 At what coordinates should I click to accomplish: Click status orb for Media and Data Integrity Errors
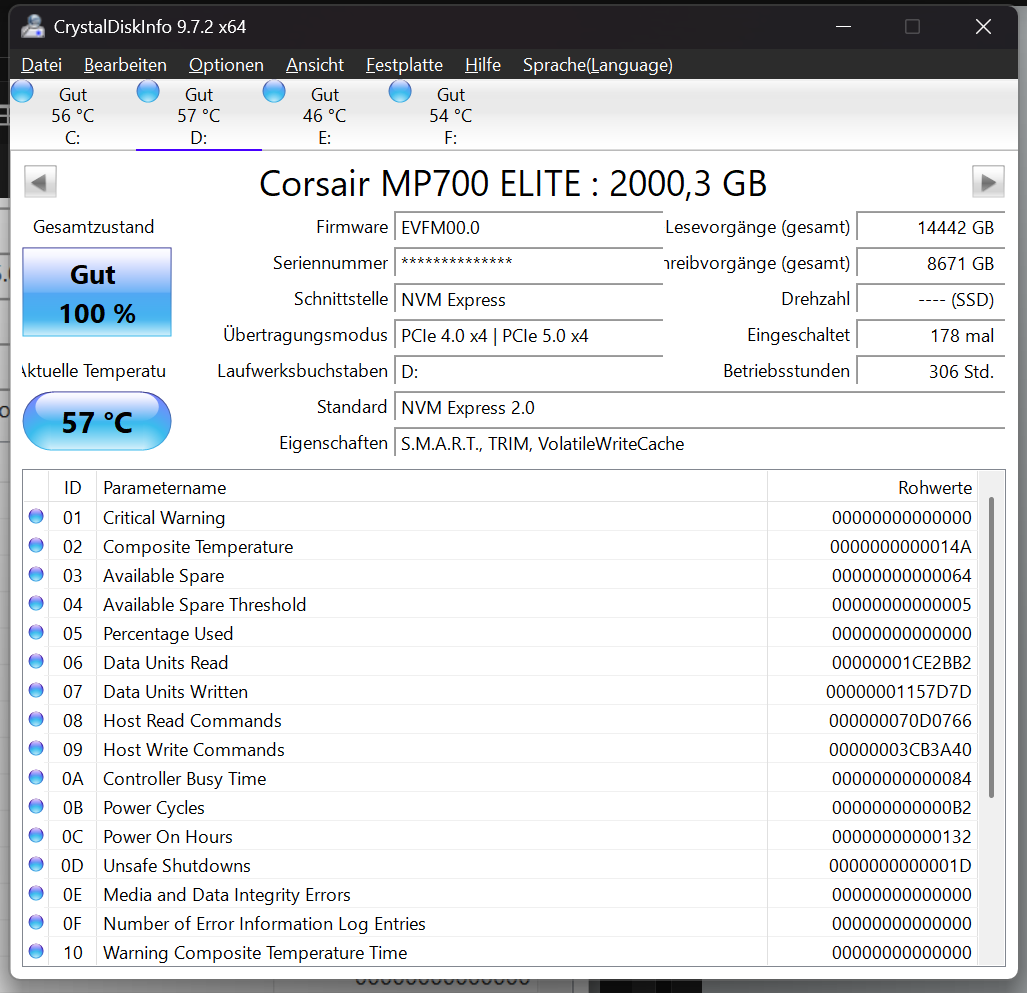[36, 893]
